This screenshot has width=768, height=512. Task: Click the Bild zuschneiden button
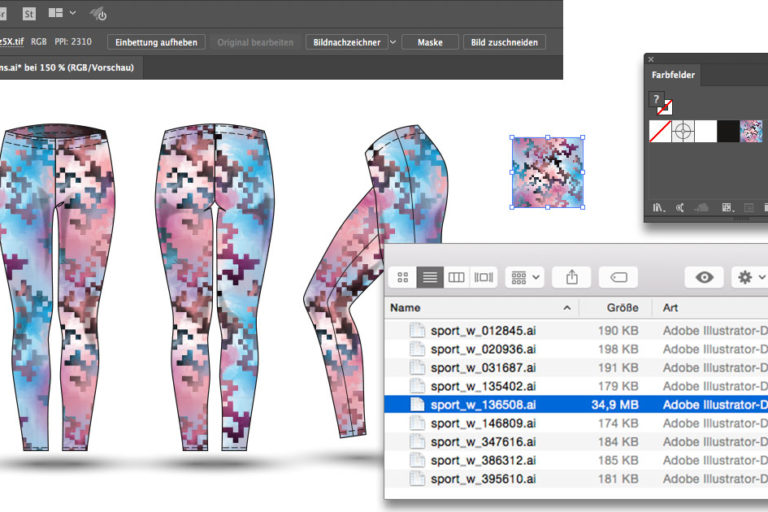505,42
